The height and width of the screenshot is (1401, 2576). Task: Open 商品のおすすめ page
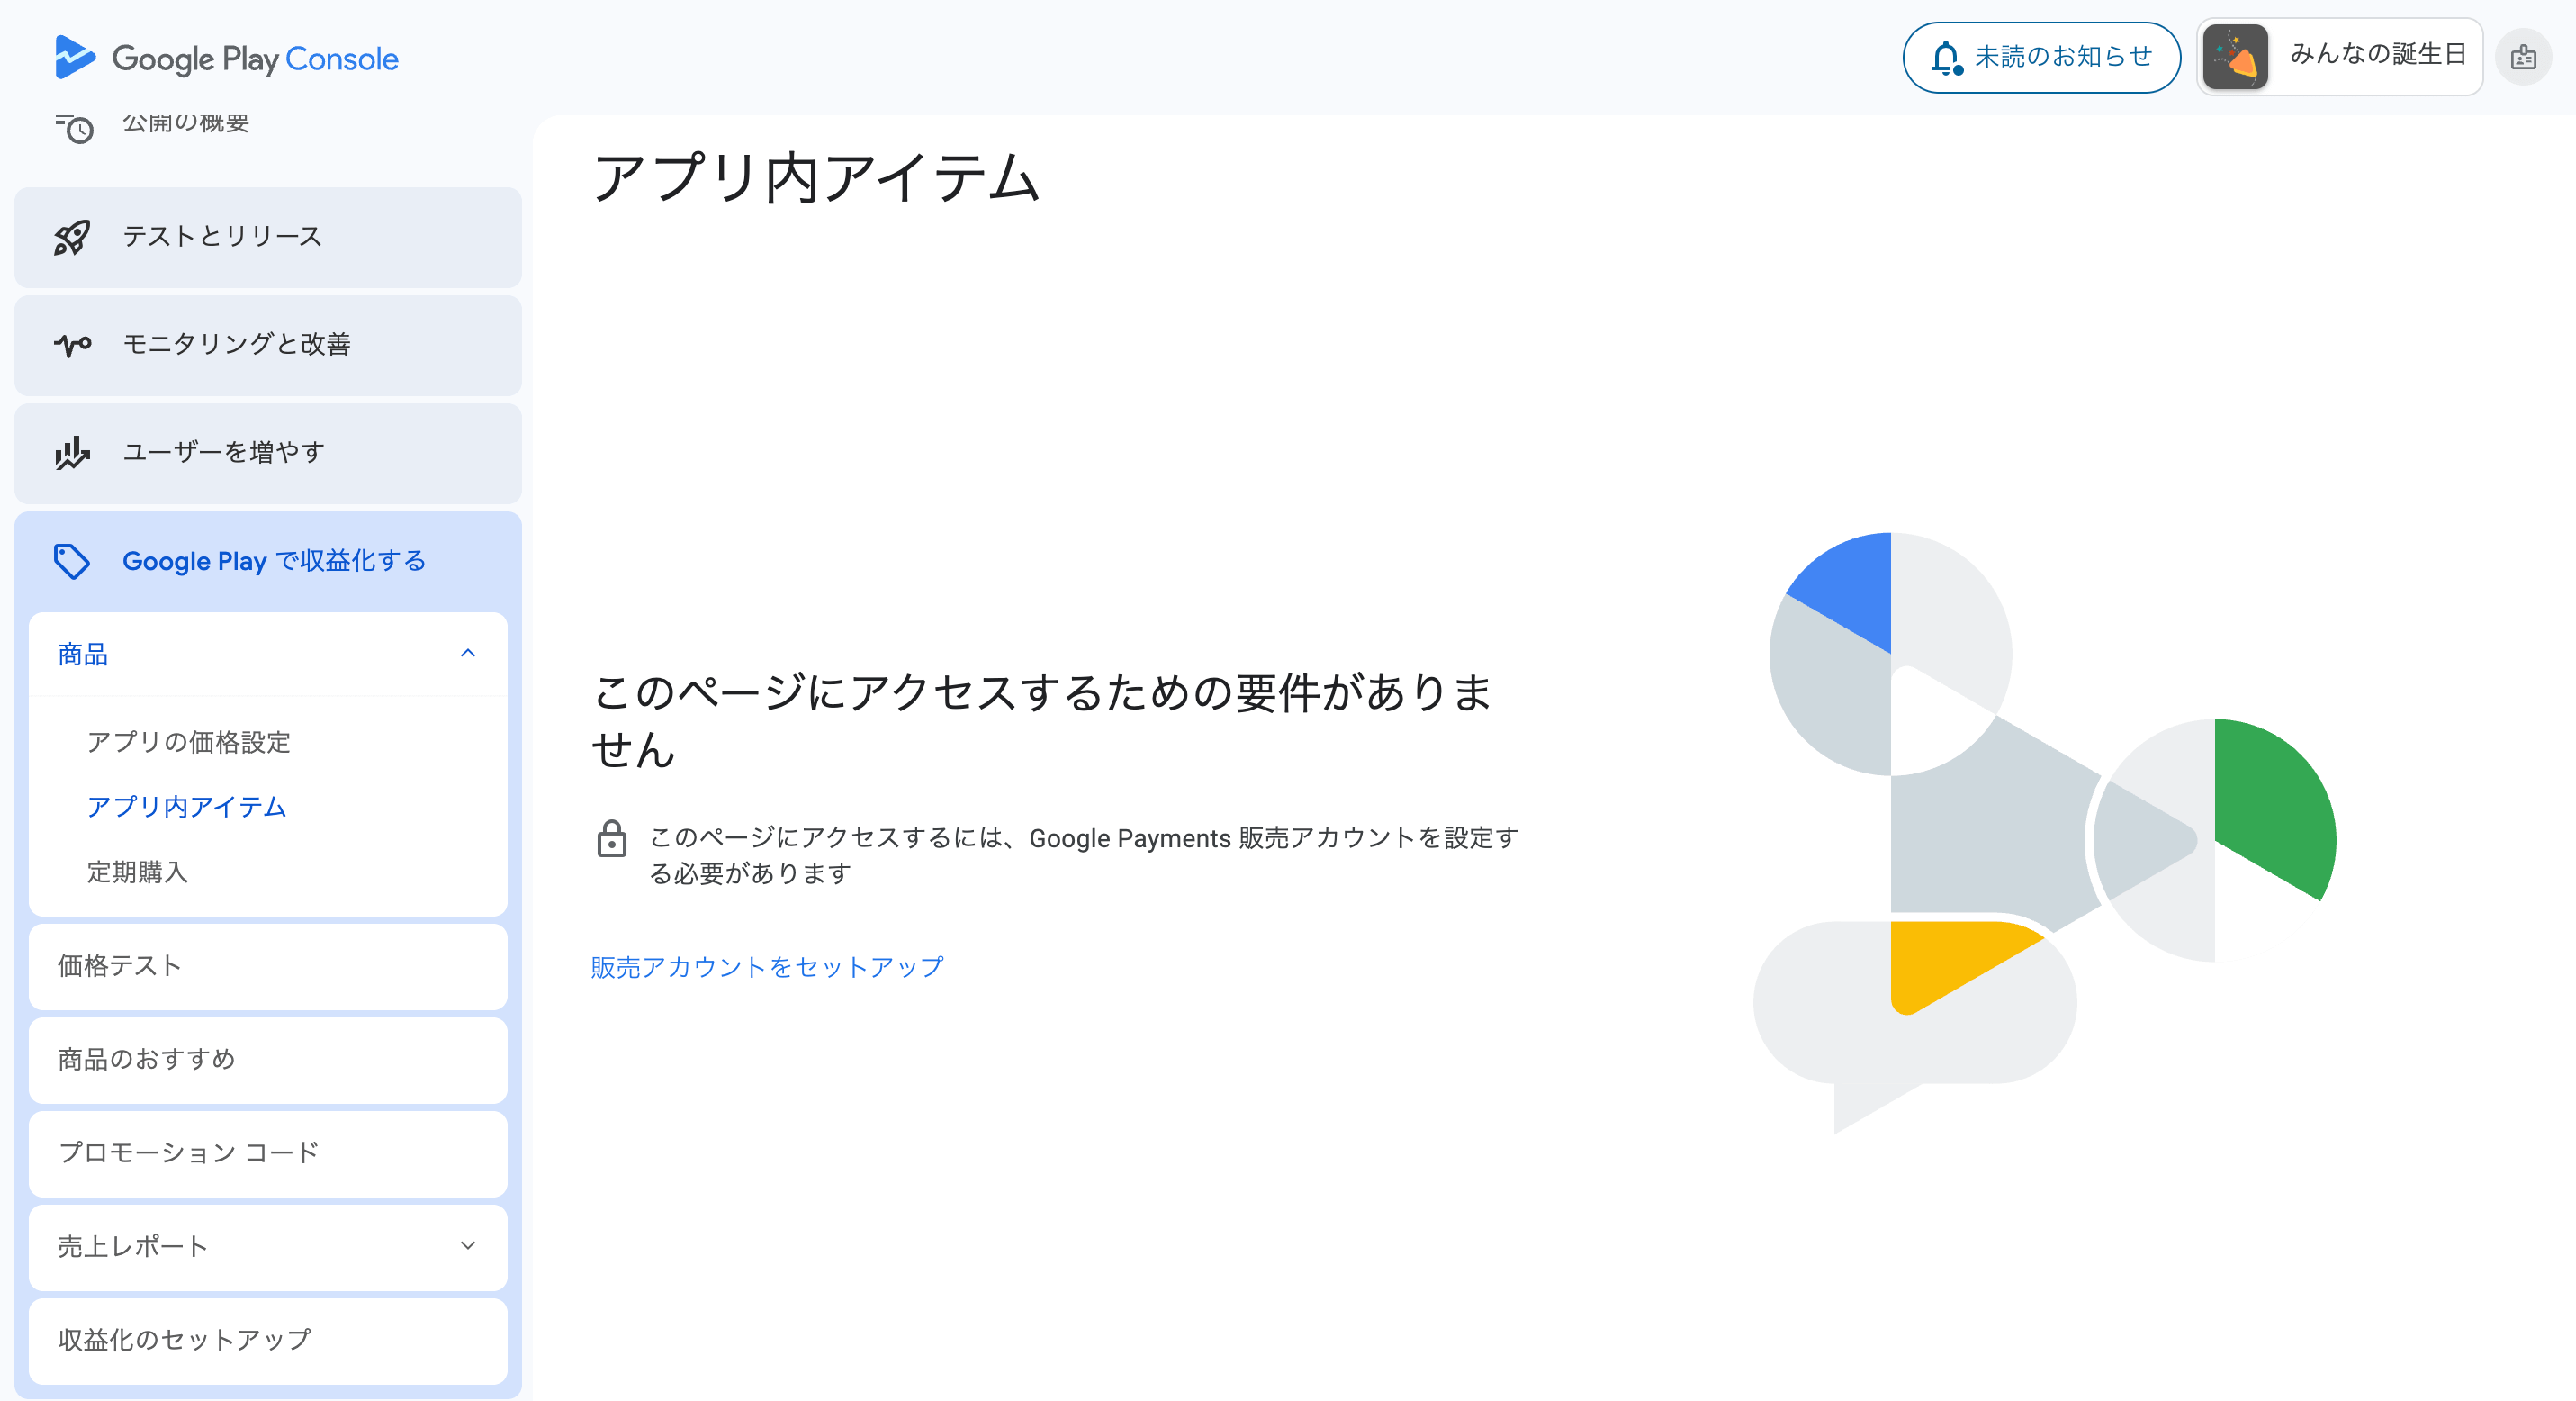tap(268, 1060)
